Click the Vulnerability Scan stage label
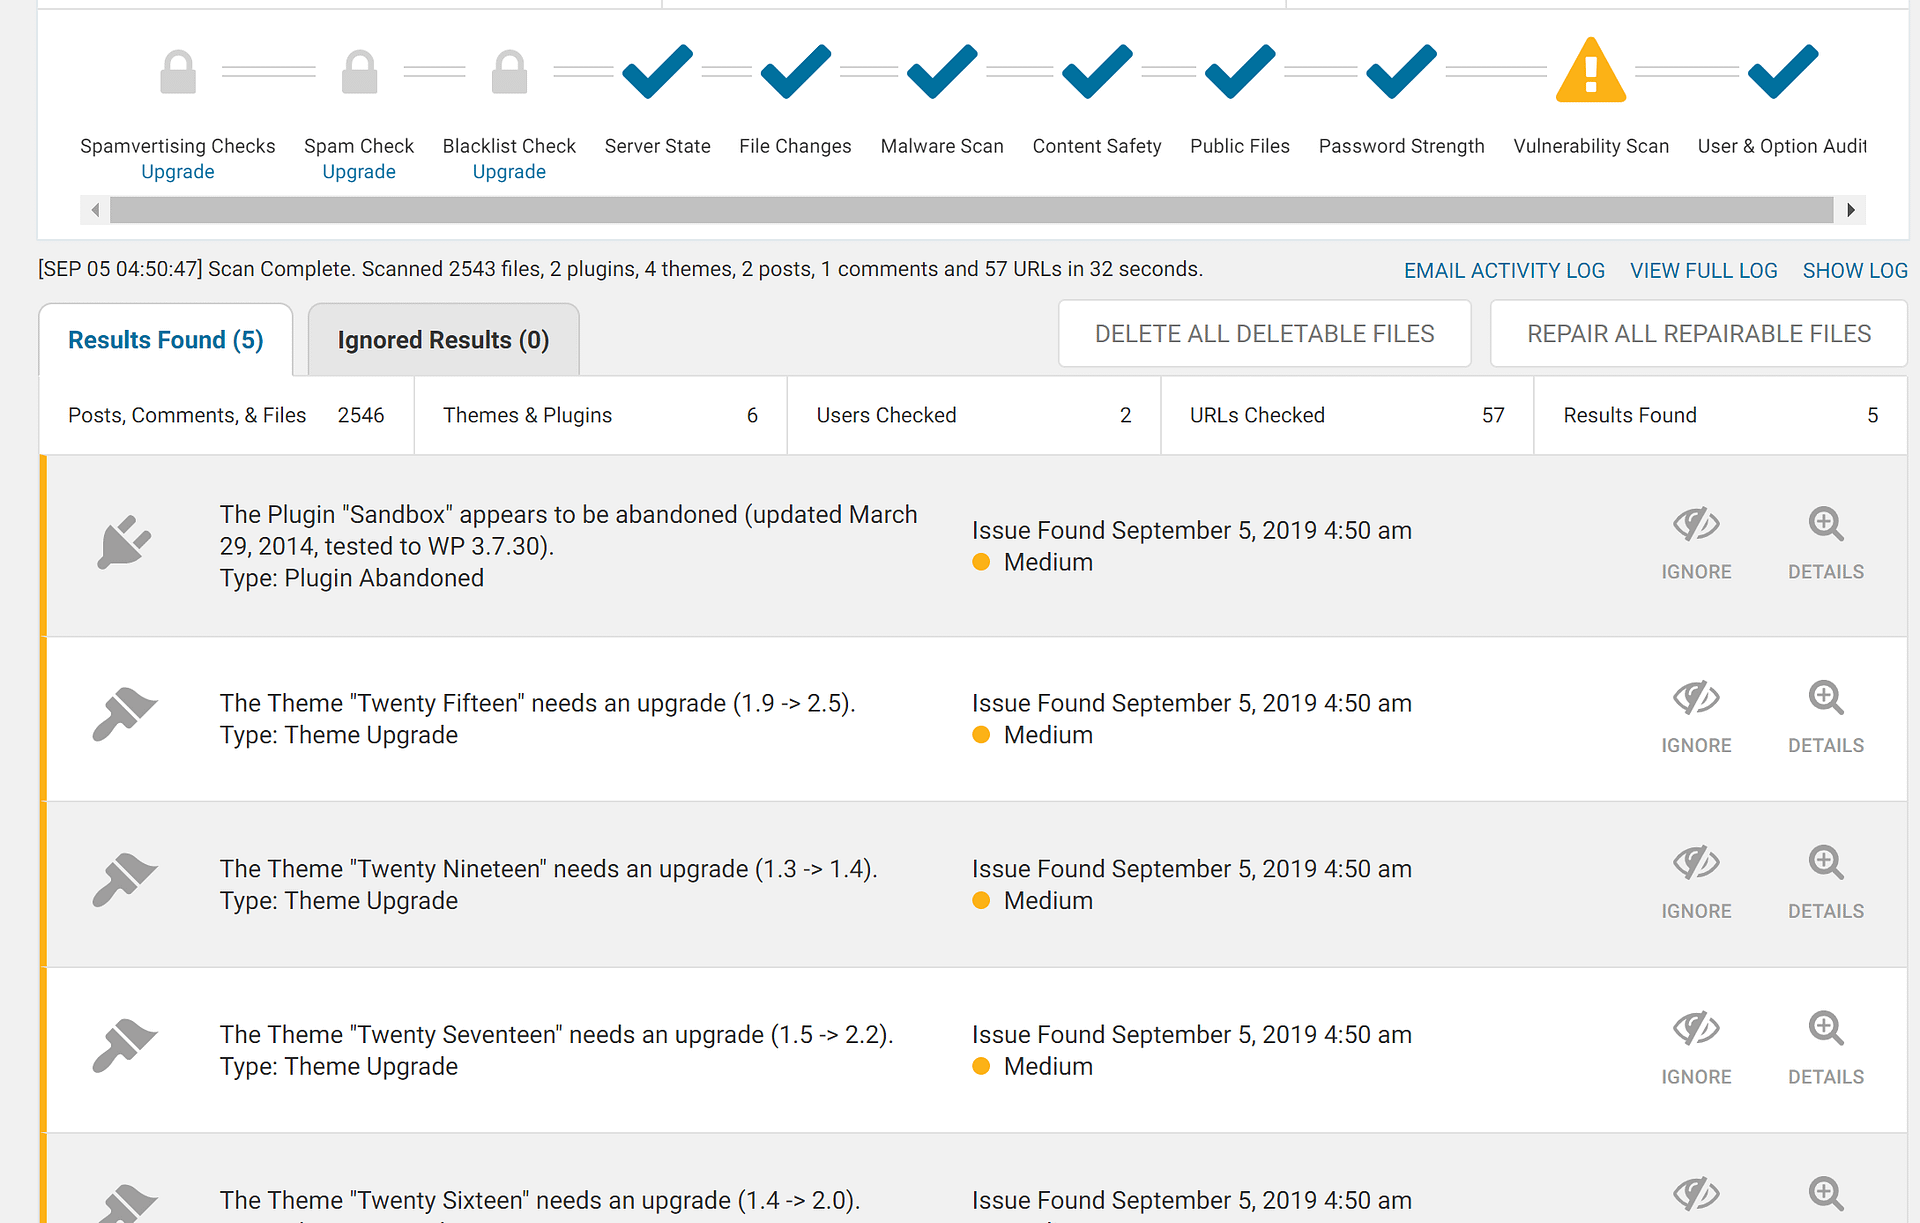1920x1223 pixels. (x=1591, y=146)
